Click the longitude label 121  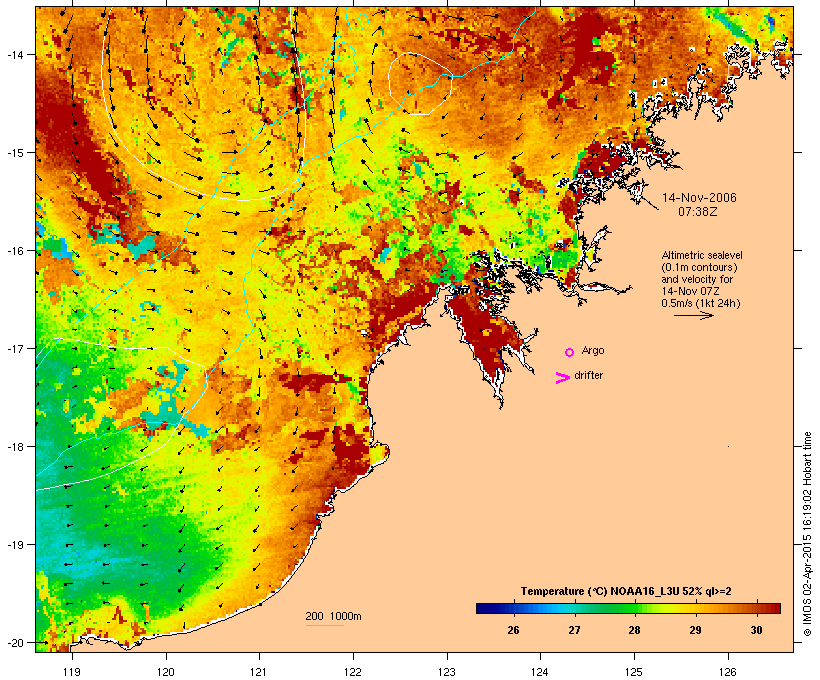coord(259,672)
